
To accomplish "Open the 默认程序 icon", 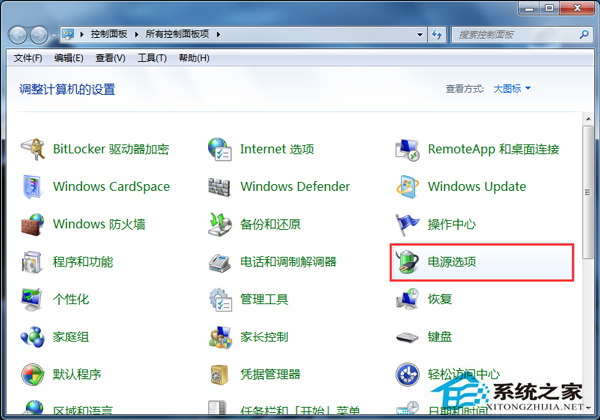I will click(x=33, y=374).
